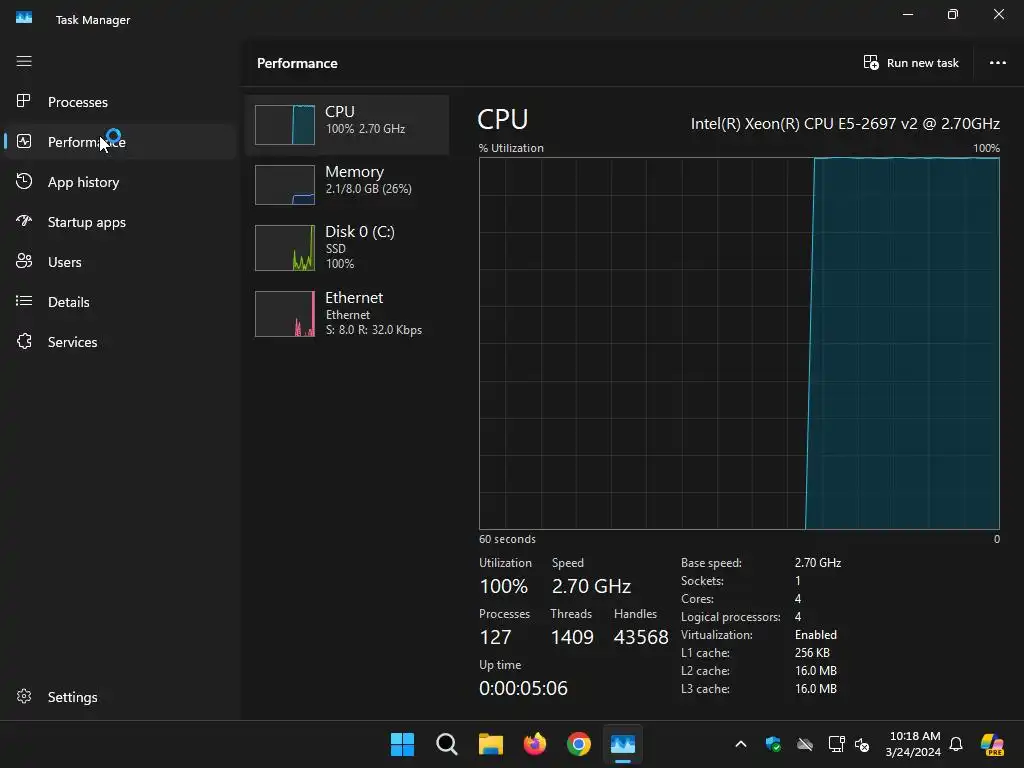
Task: Click the CPU utilization graph
Action: click(x=739, y=343)
